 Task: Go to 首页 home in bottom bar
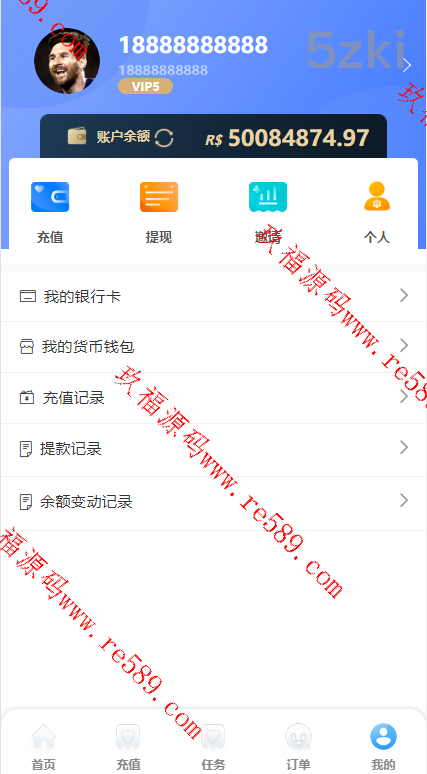tap(43, 747)
